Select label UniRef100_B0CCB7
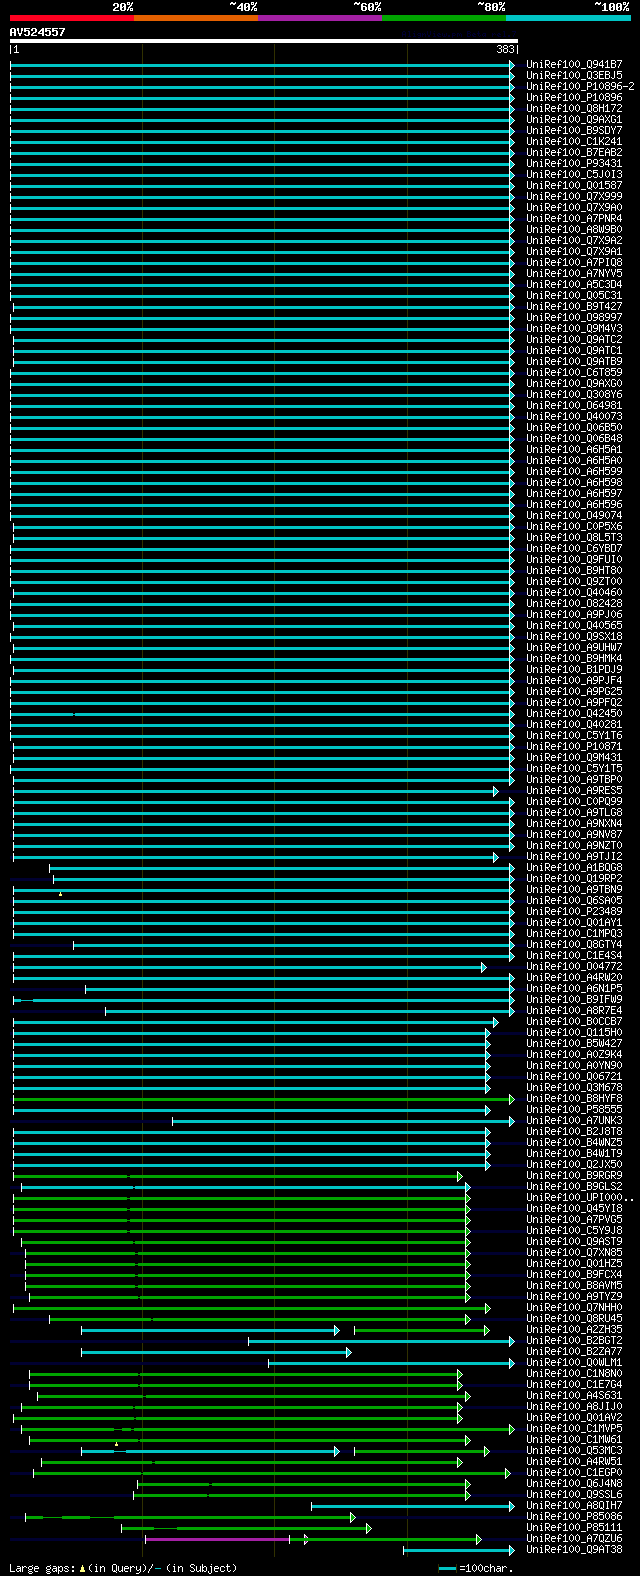640x1576 pixels. pos(574,1021)
